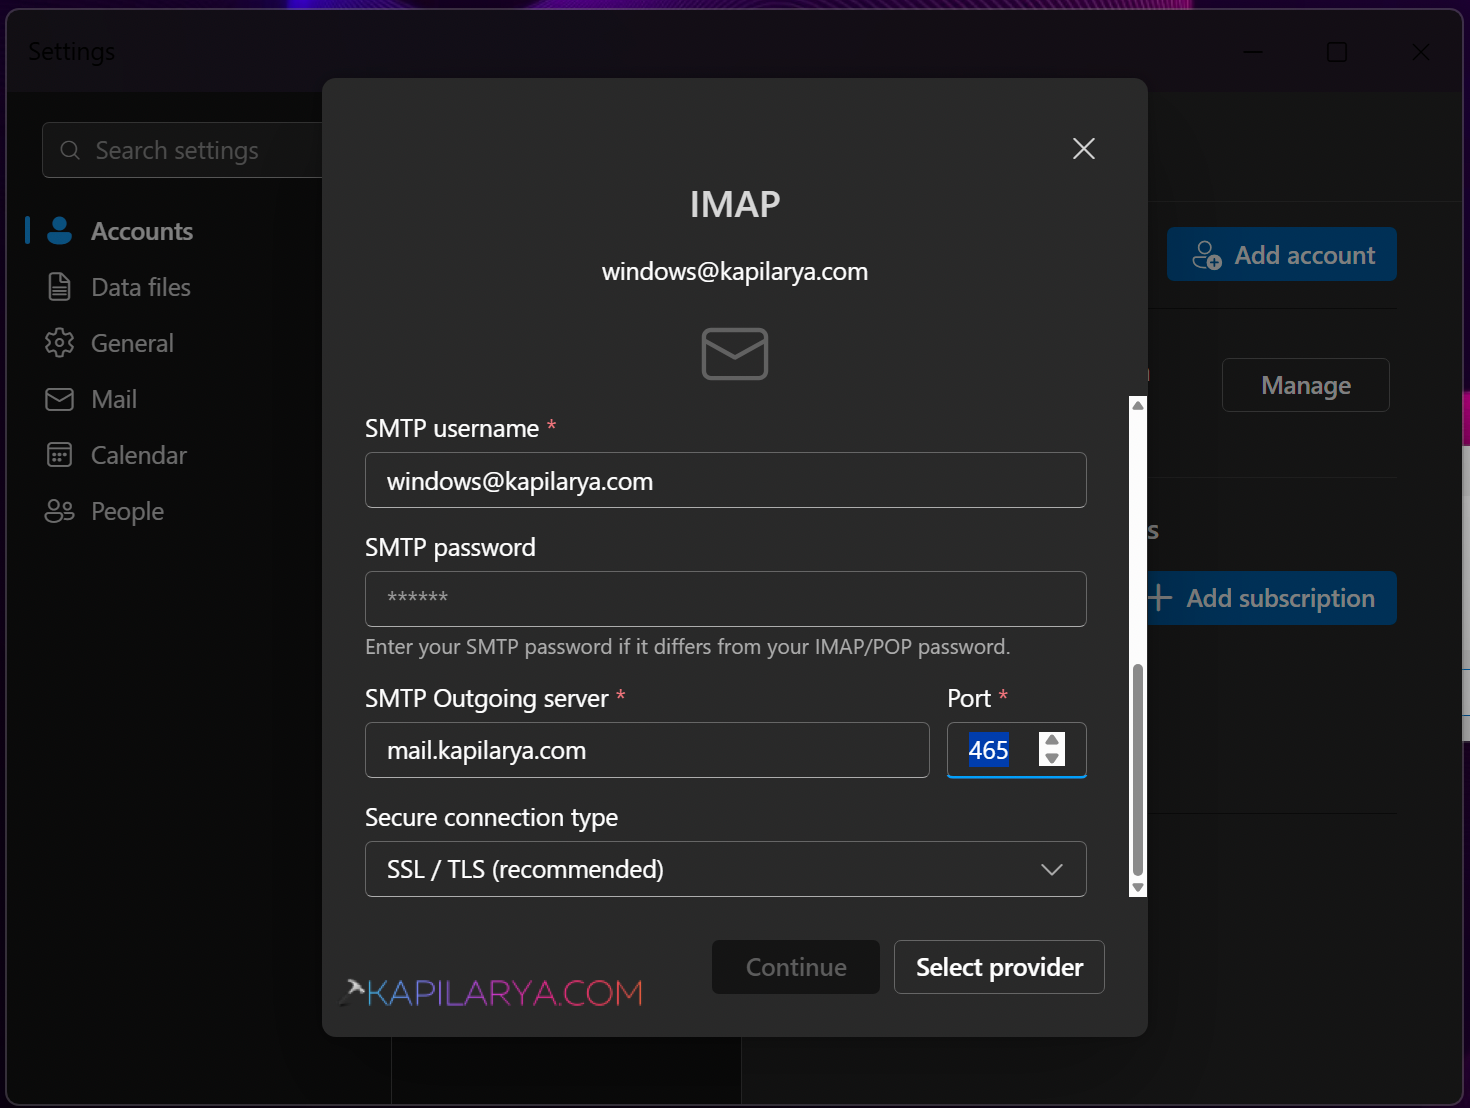Open General settings section
Viewport: 1470px width, 1108px height.
pyautogui.click(x=132, y=343)
